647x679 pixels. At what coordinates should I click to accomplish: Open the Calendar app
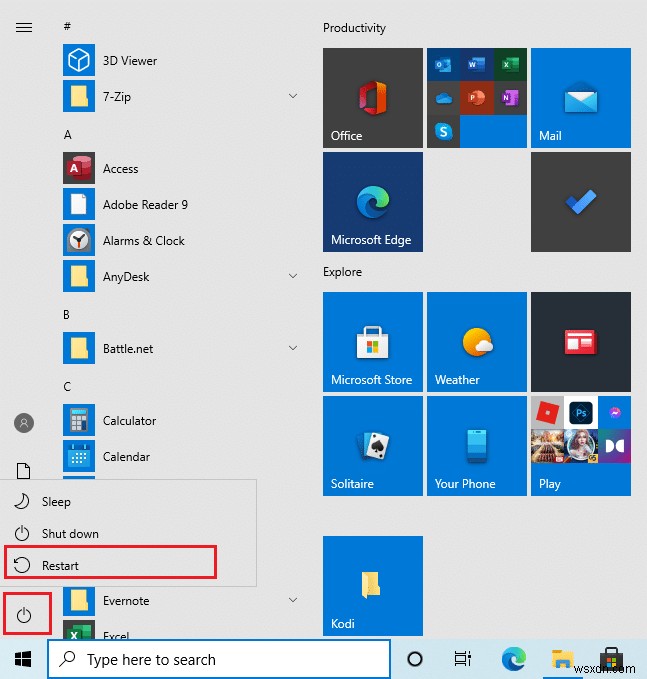pos(182,456)
